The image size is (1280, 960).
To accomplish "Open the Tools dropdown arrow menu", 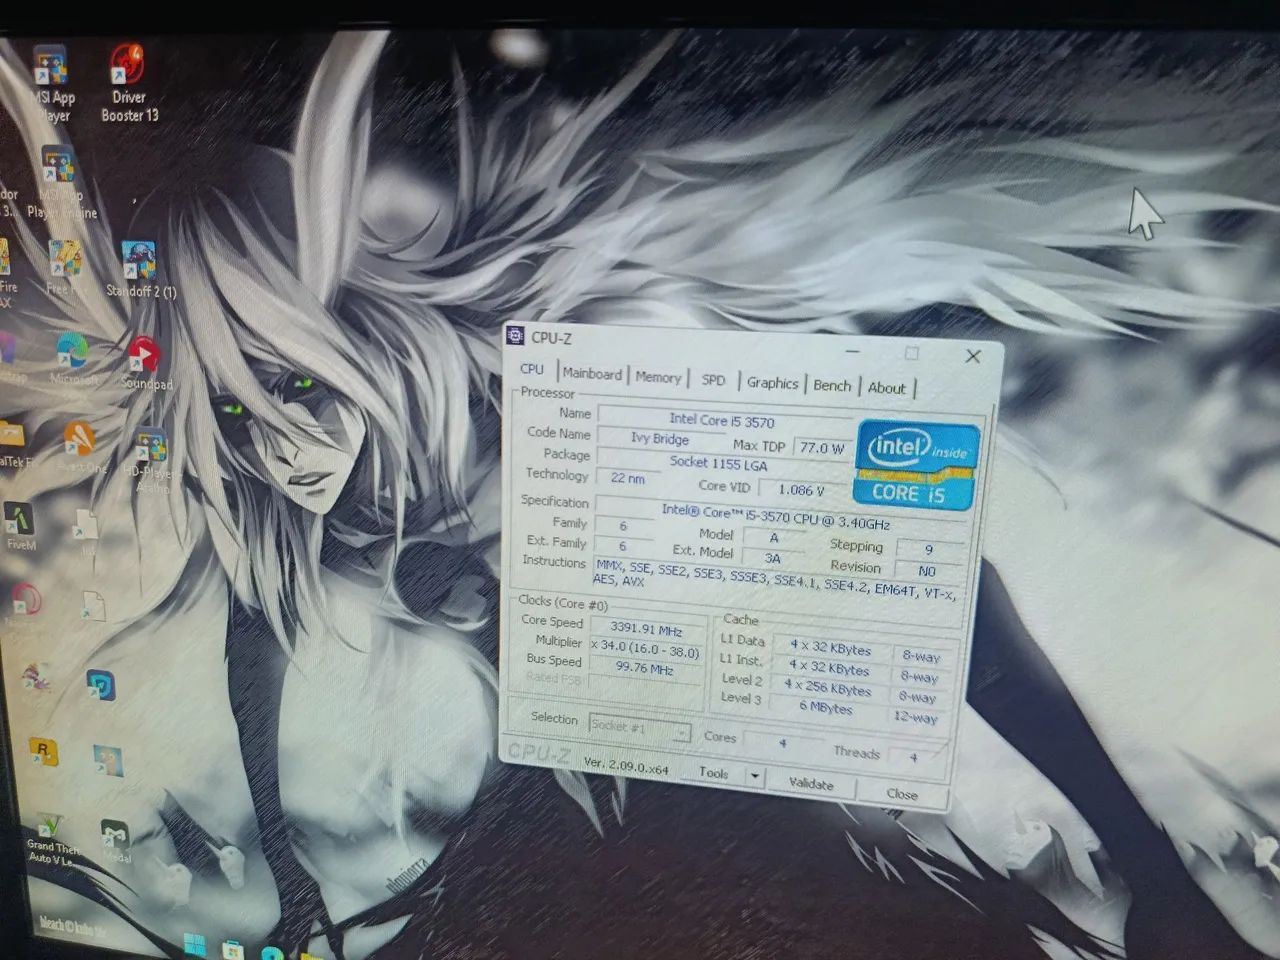I will coord(755,776).
